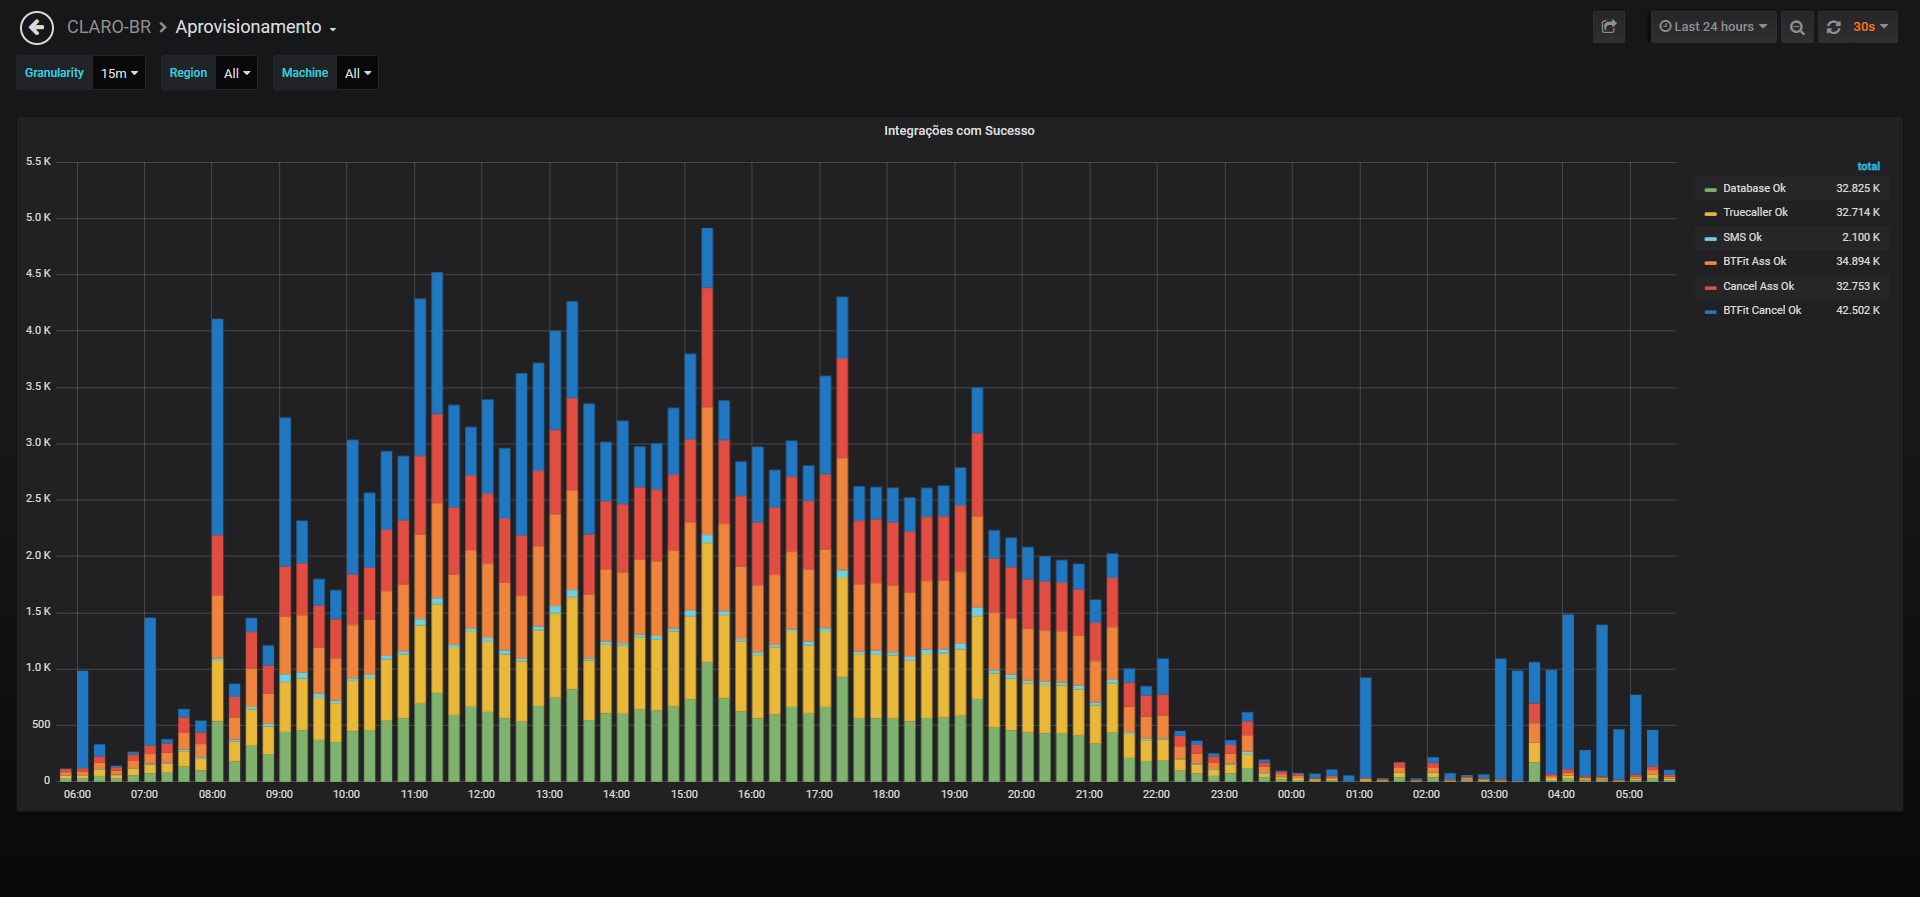Click the 06:00 time axis label
The height and width of the screenshot is (897, 1920).
[77, 794]
